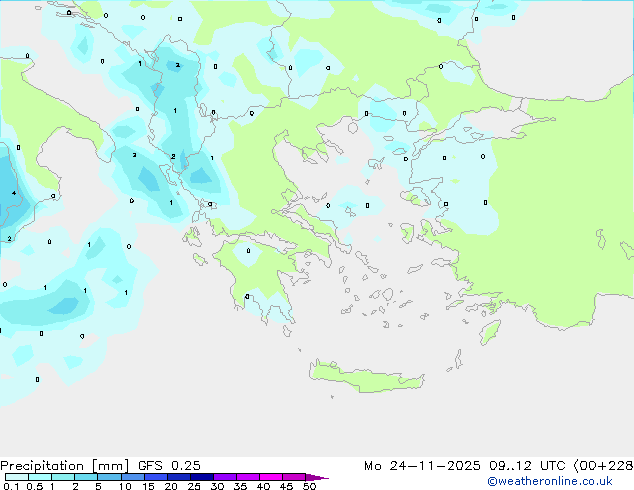Pick the 15–20 mm legend color swatch
Viewport: 634px width, 490px height.
pyautogui.click(x=156, y=477)
